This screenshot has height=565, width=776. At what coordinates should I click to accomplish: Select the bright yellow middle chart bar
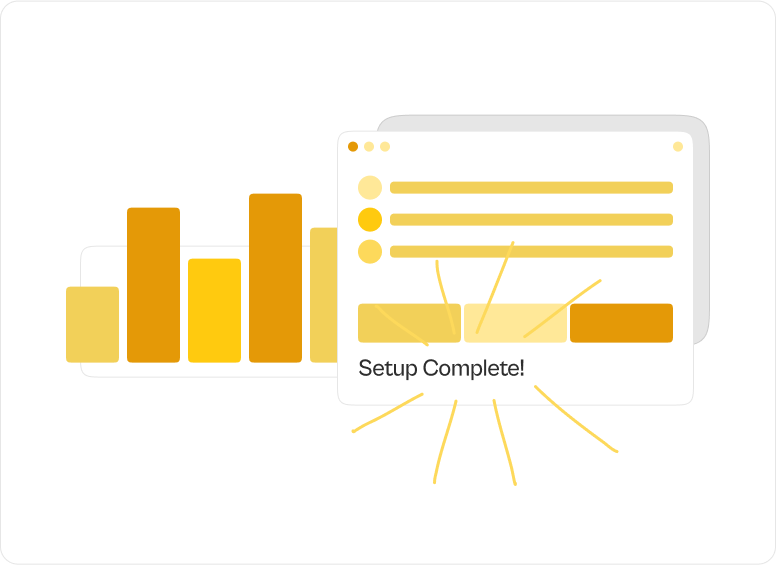(x=214, y=311)
